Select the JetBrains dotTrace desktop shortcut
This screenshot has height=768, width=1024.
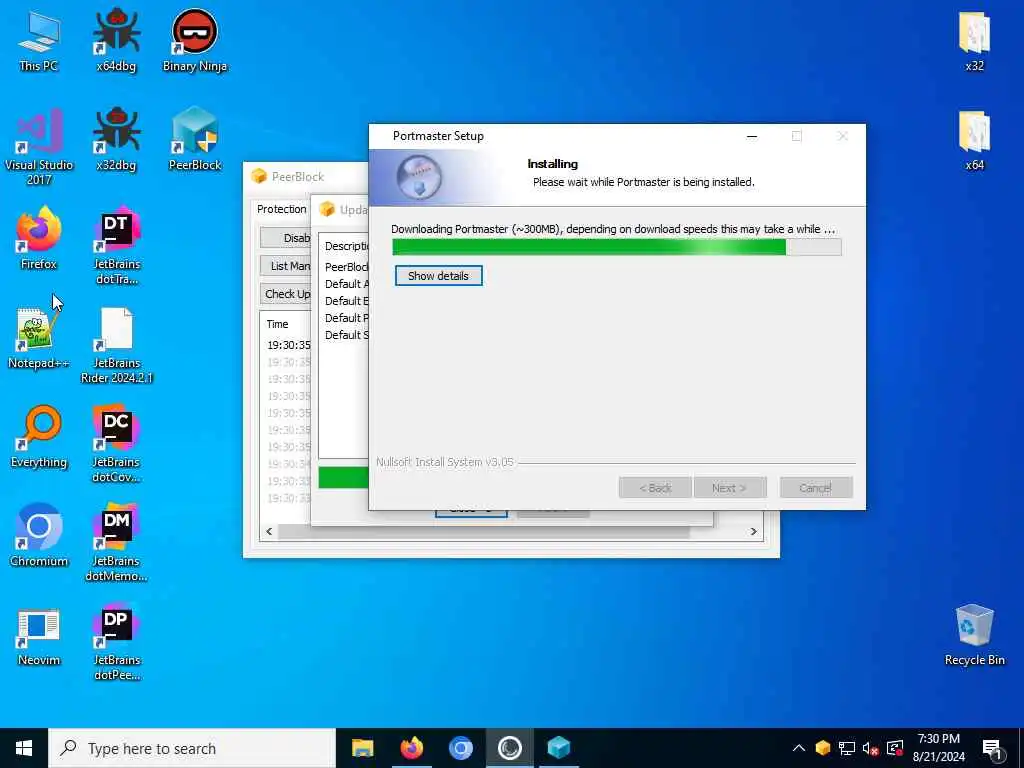tap(116, 247)
